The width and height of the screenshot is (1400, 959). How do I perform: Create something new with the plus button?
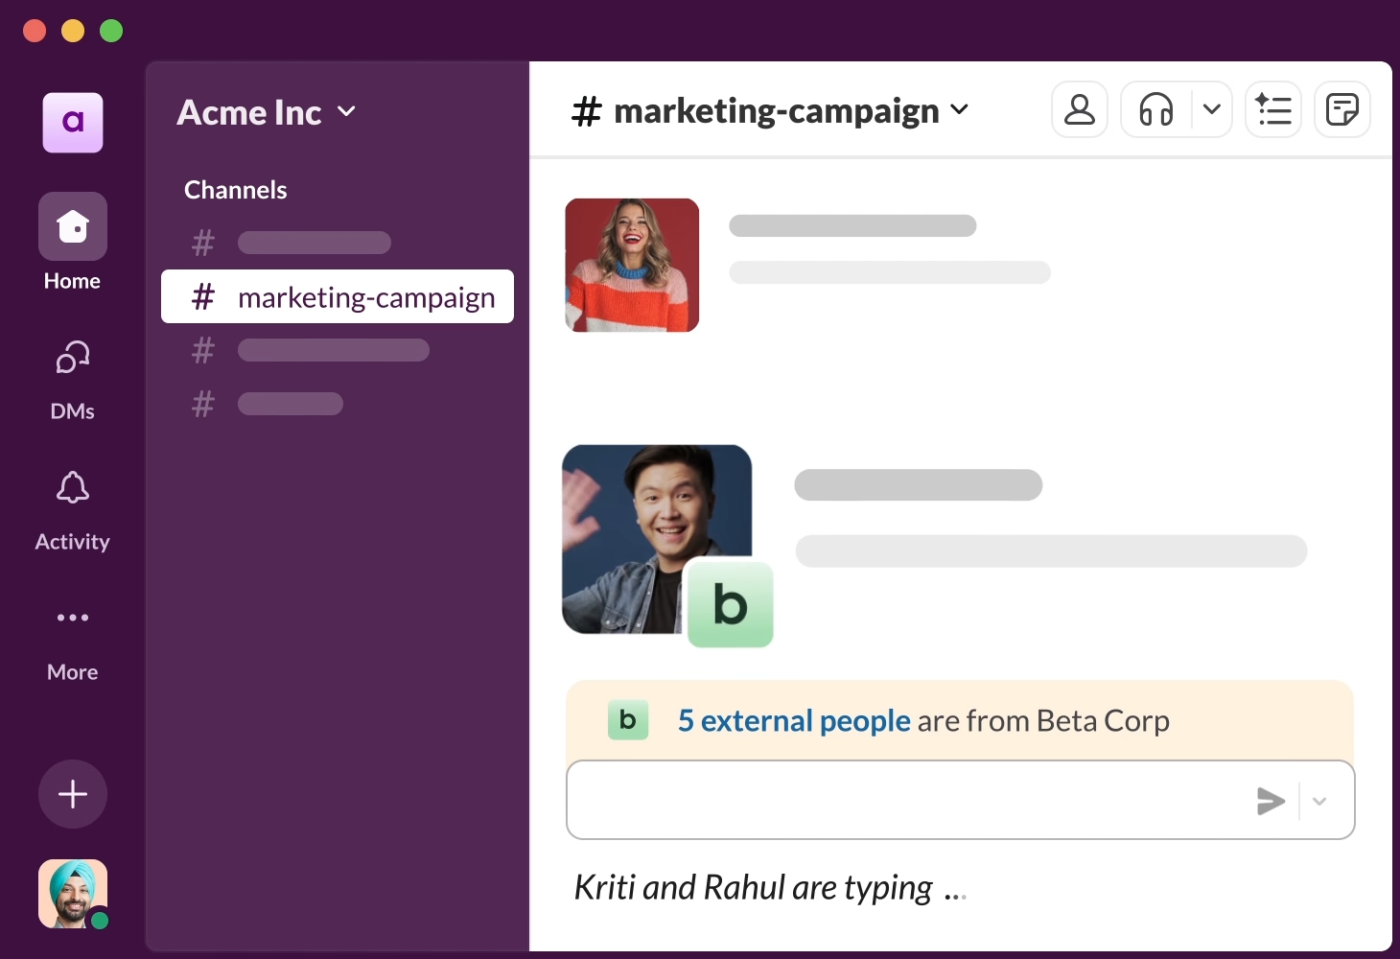(72, 793)
